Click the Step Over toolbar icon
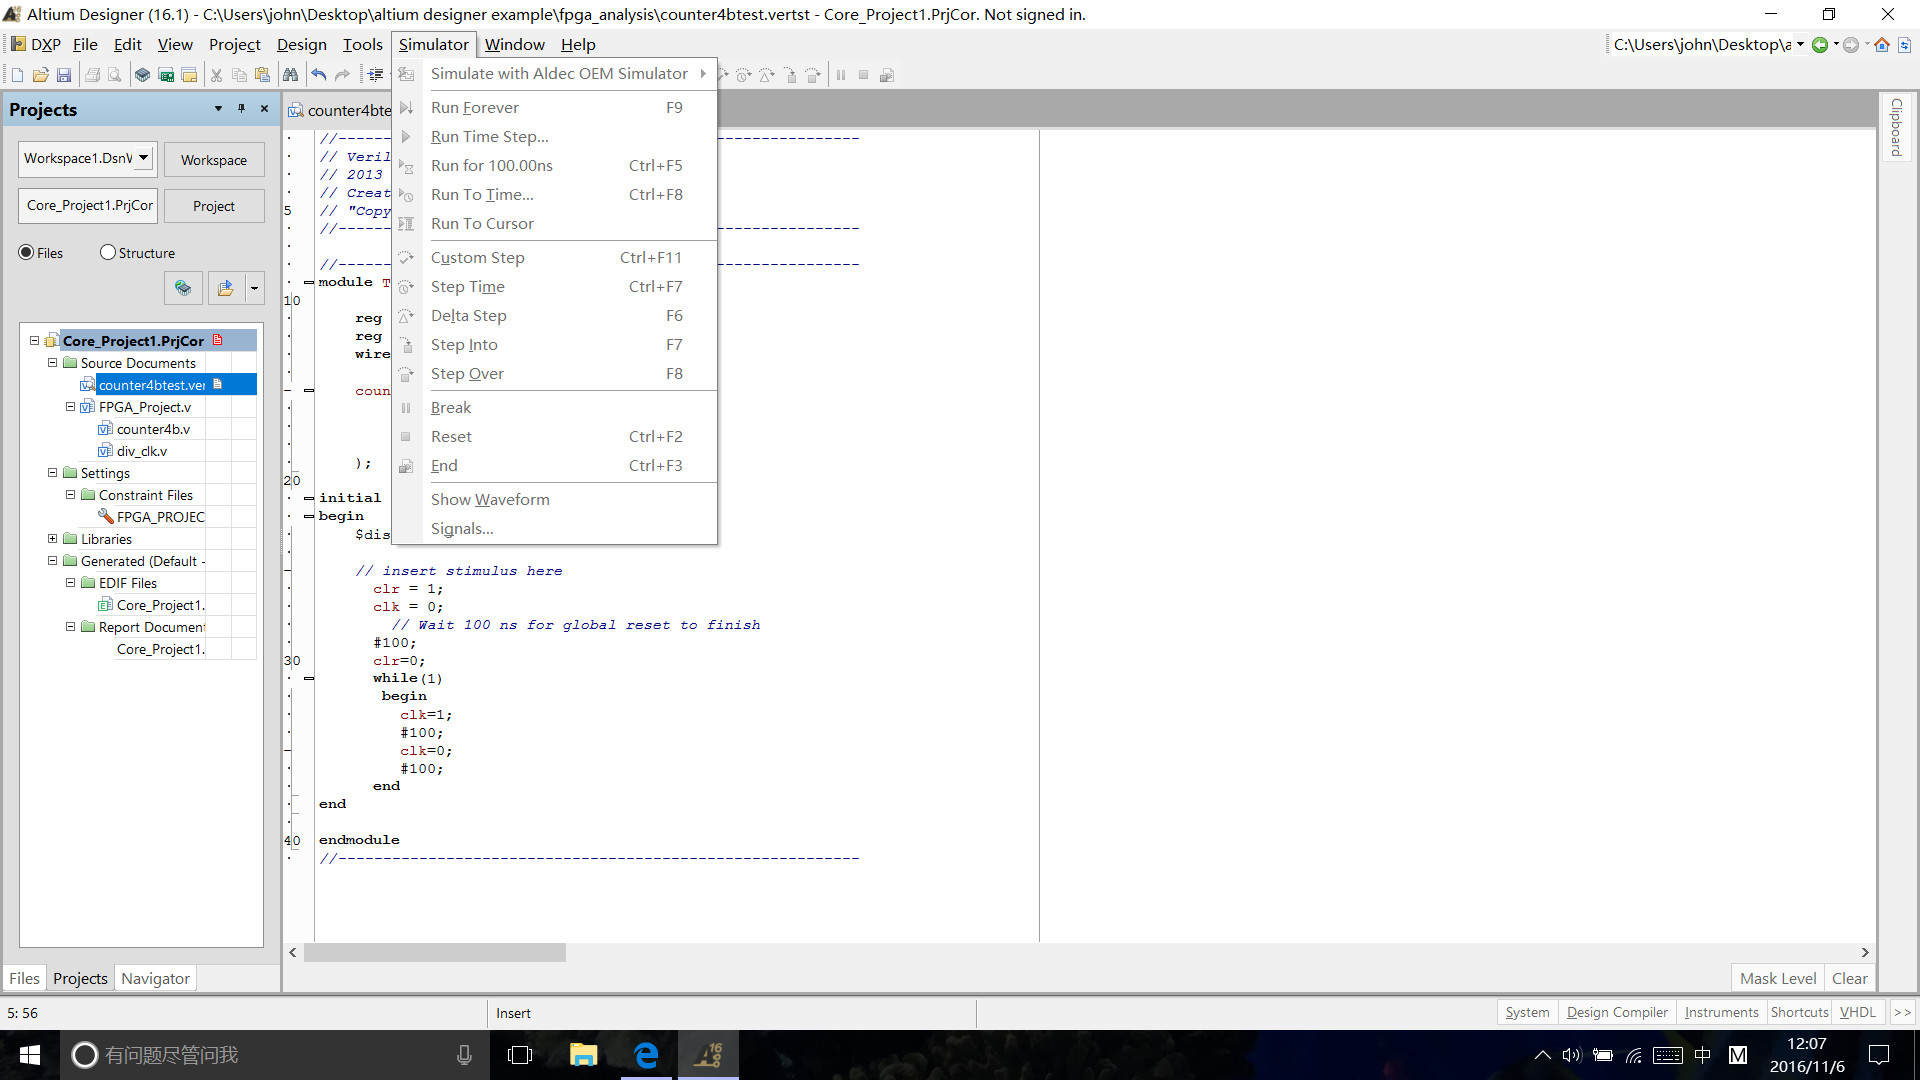The width and height of the screenshot is (1920, 1080). click(813, 75)
